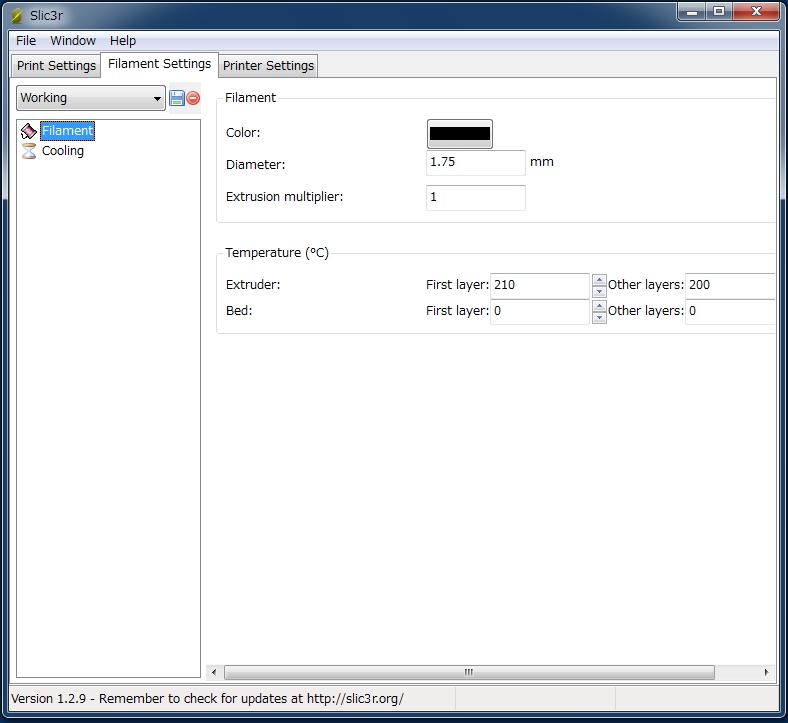Decrease Bed first layer temperature with down arrow
The width and height of the screenshot is (788, 723).
599,318
